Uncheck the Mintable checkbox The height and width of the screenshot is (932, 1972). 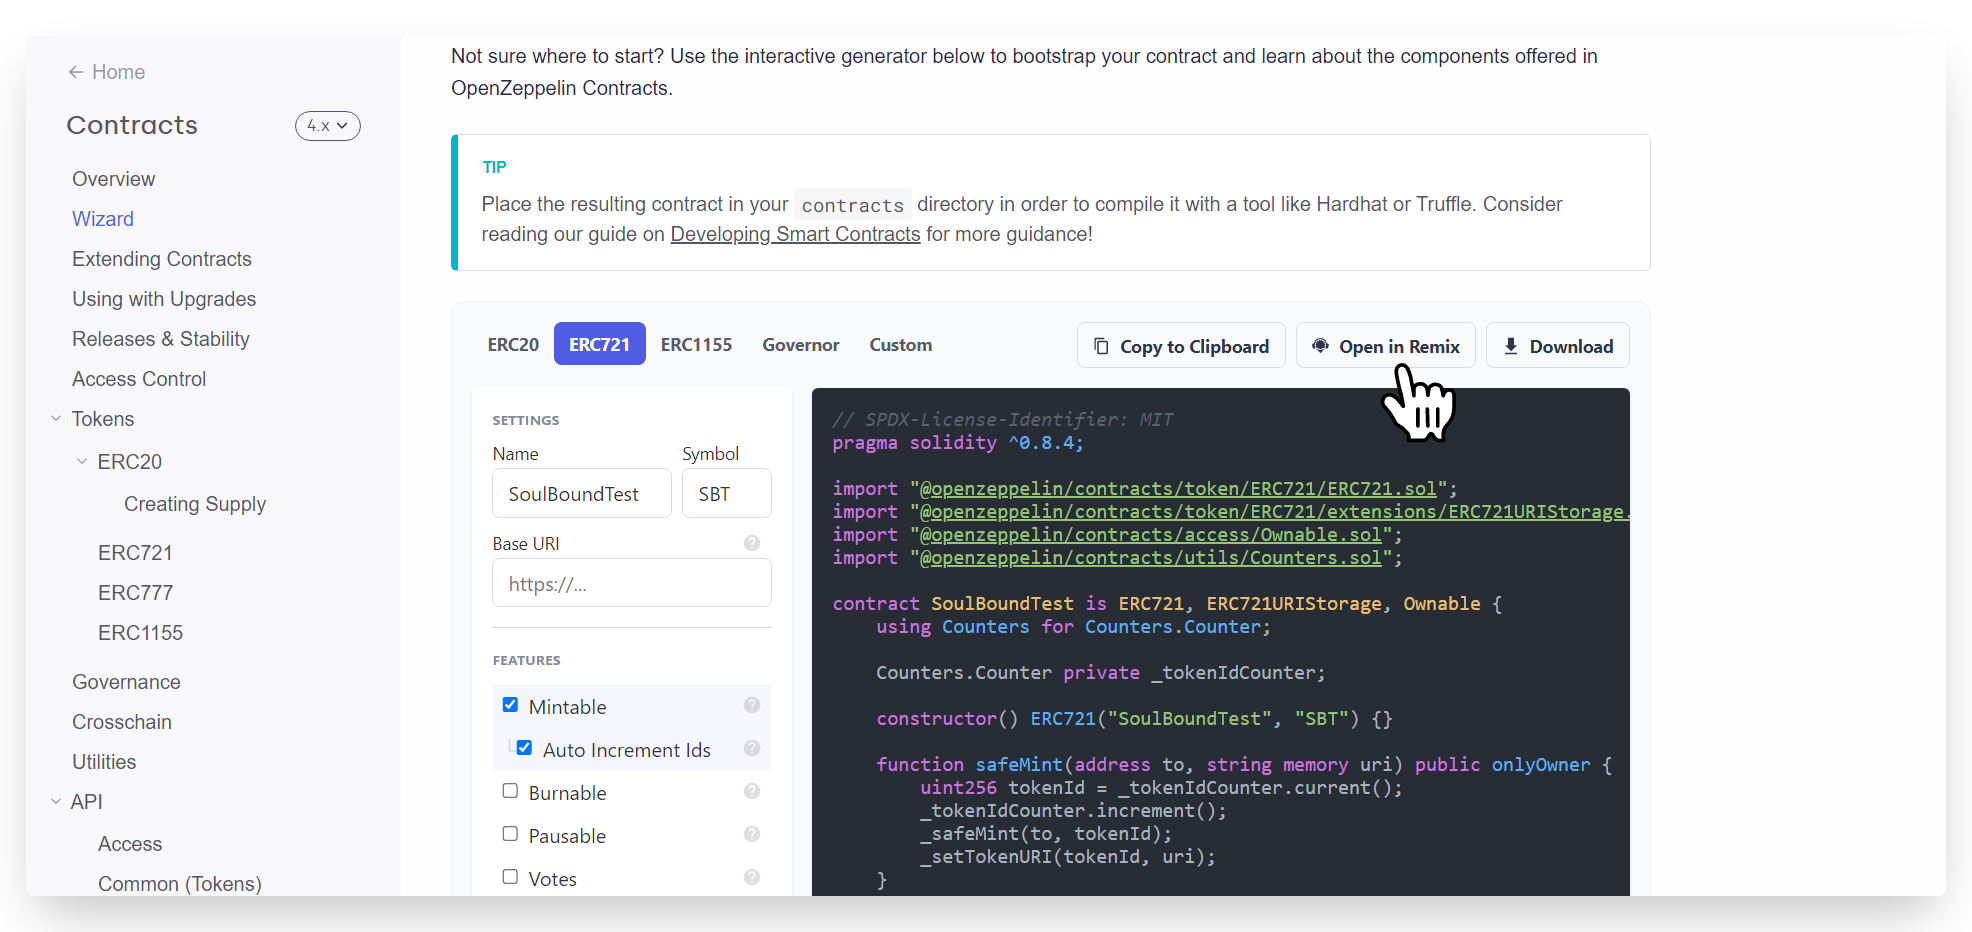pos(510,705)
